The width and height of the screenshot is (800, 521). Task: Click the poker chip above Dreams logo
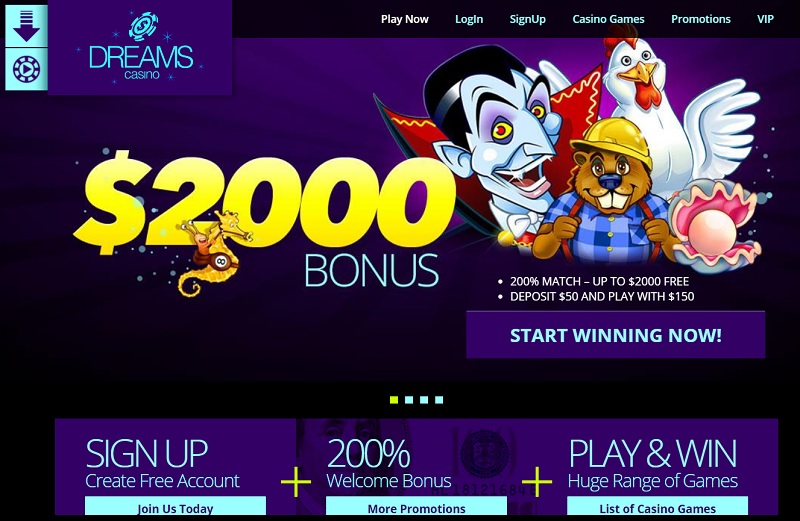click(143, 26)
